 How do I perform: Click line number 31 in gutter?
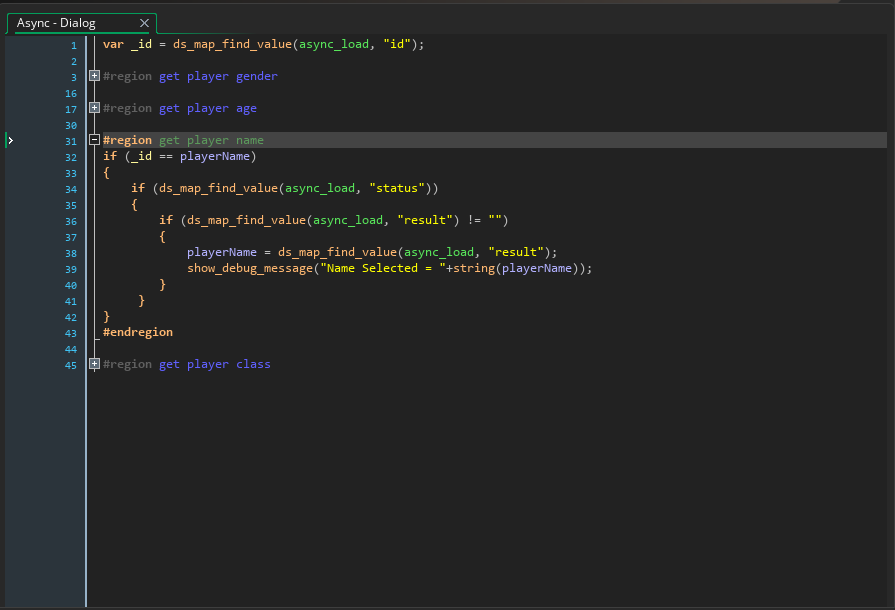[x=71, y=141]
